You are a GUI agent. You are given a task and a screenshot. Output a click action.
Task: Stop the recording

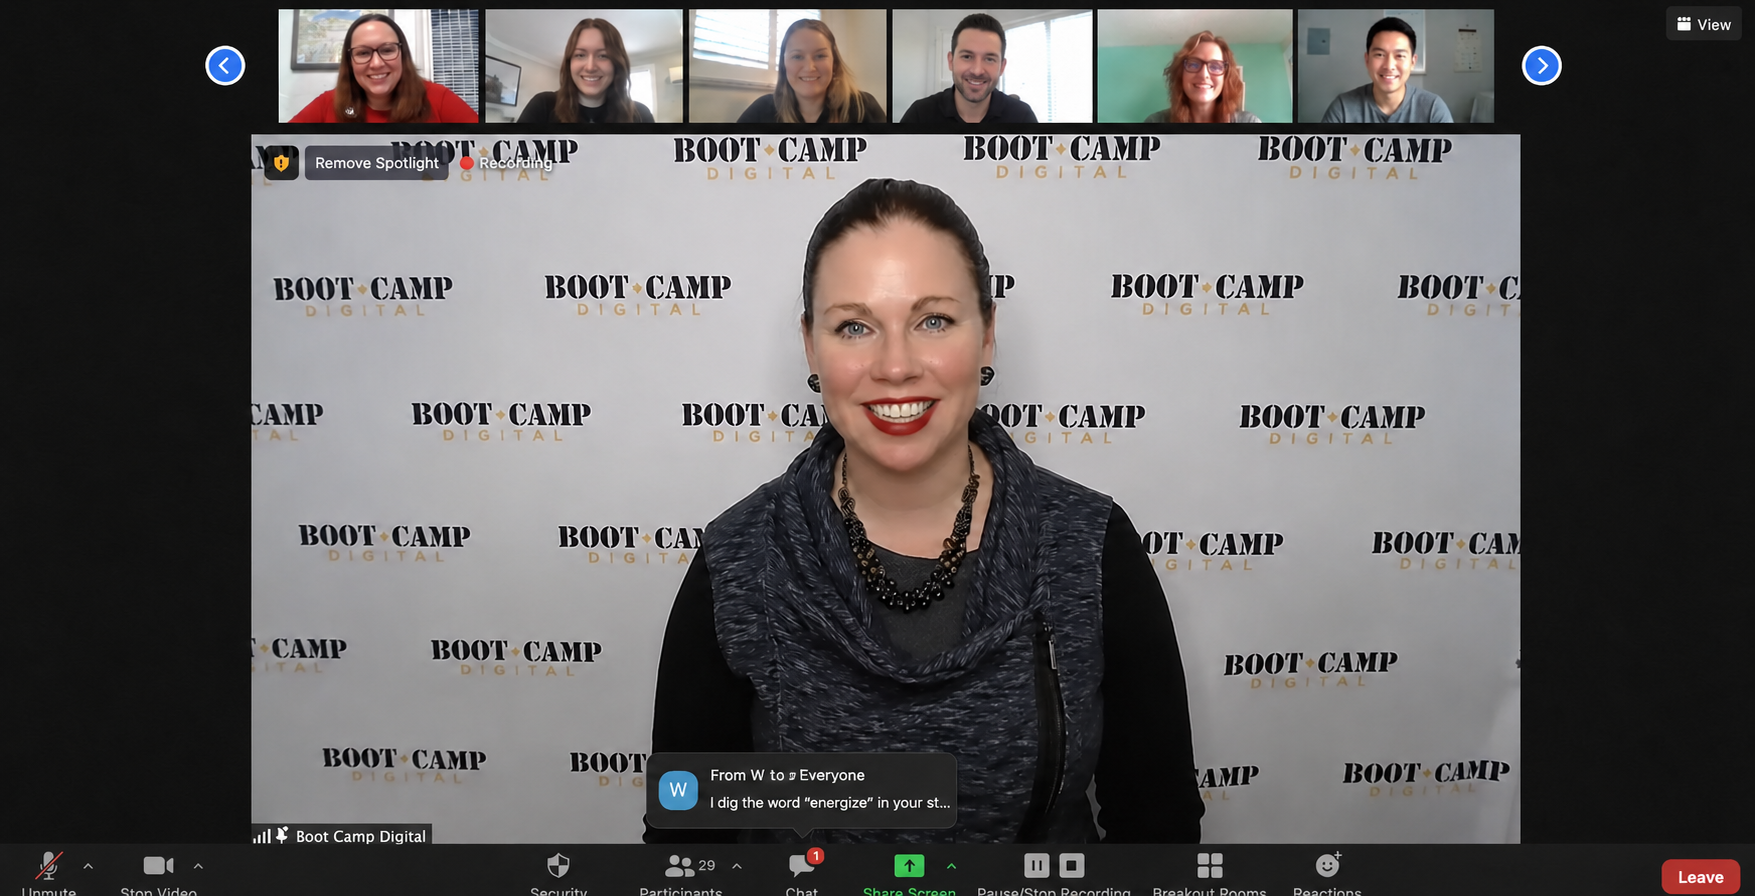tap(1071, 865)
